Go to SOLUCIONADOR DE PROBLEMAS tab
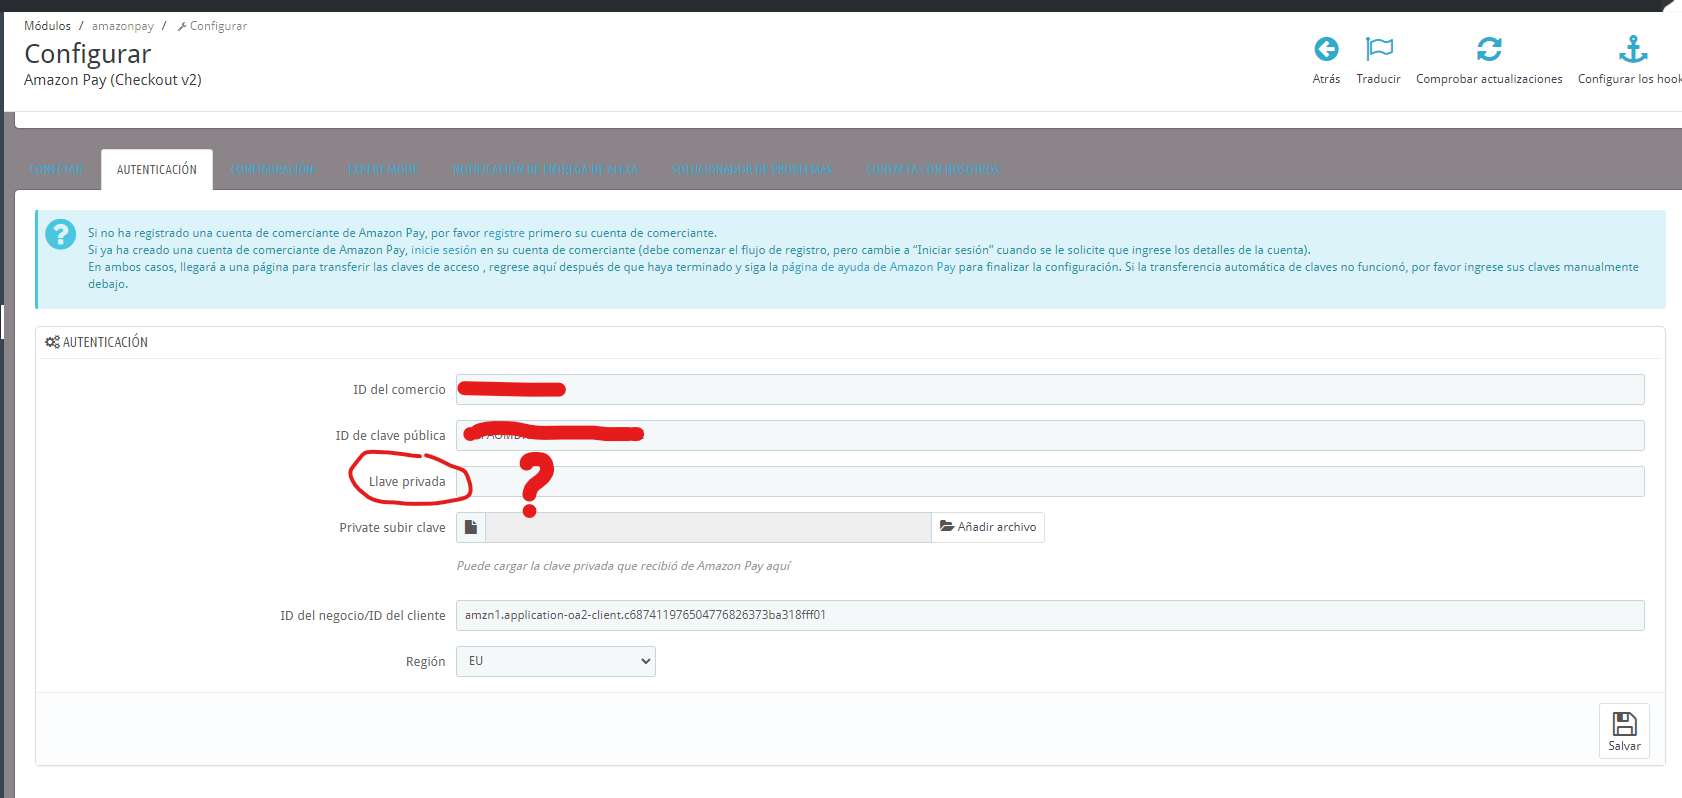Image resolution: width=1682 pixels, height=798 pixels. [752, 170]
